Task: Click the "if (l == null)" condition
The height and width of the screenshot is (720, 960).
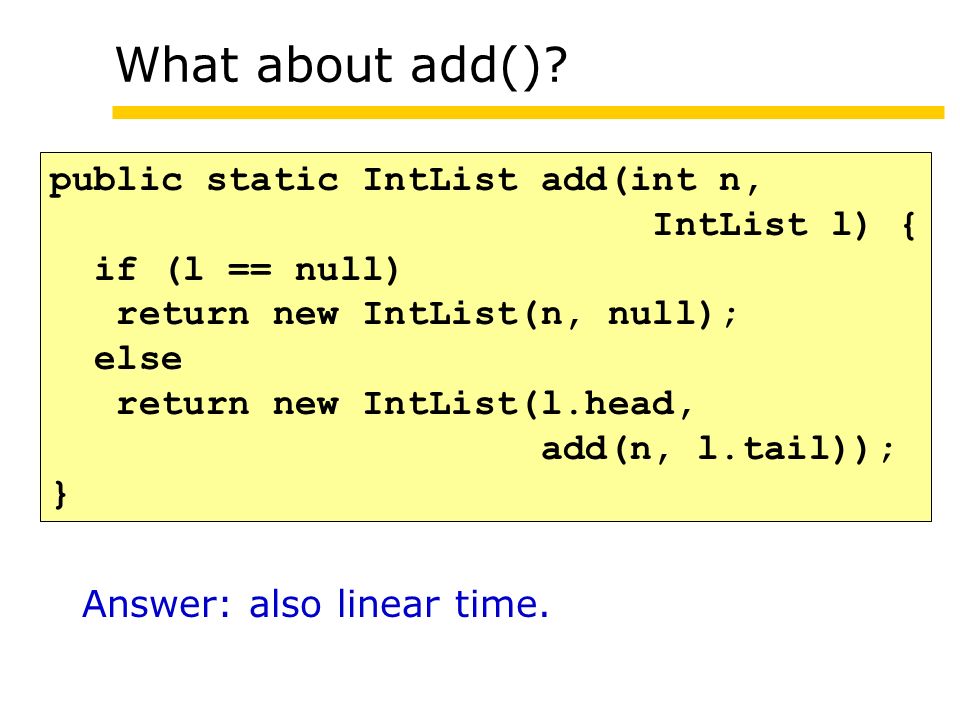Action: [x=247, y=270]
